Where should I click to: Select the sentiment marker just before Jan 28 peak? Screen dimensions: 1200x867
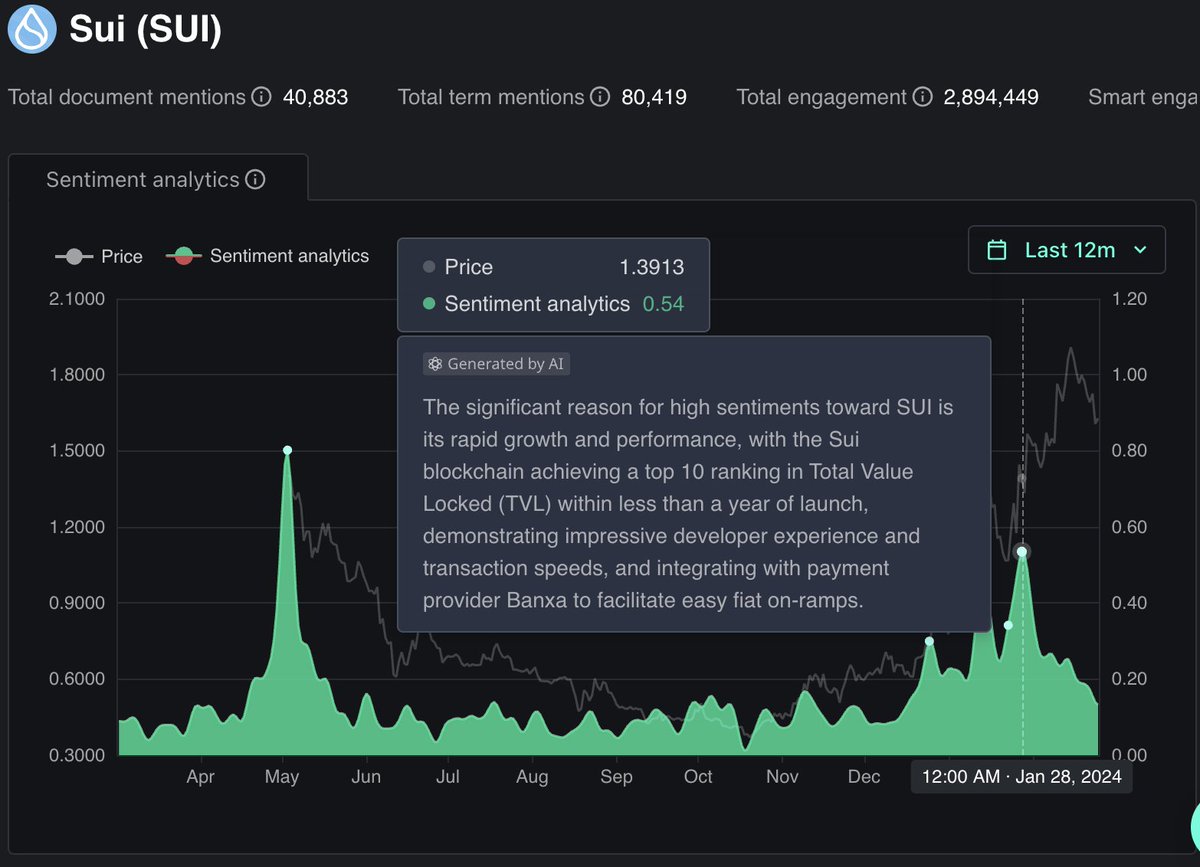coord(1008,625)
